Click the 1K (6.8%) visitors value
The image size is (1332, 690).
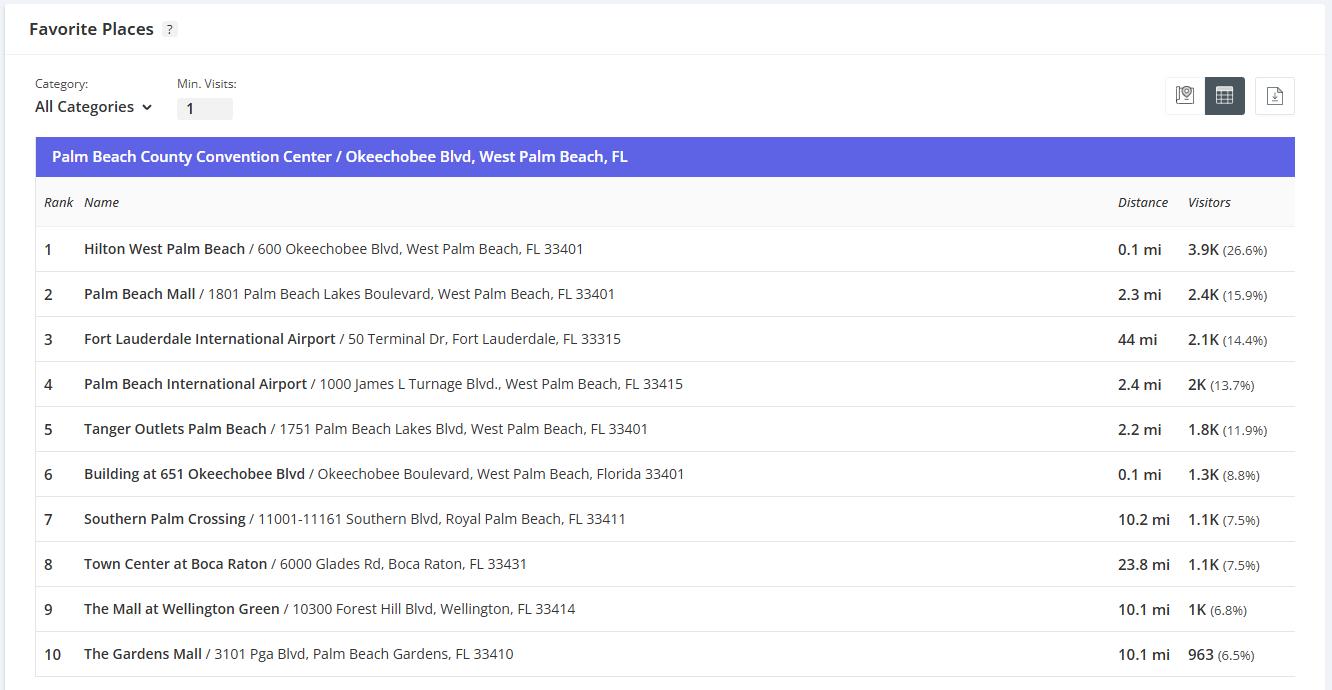[1217, 609]
